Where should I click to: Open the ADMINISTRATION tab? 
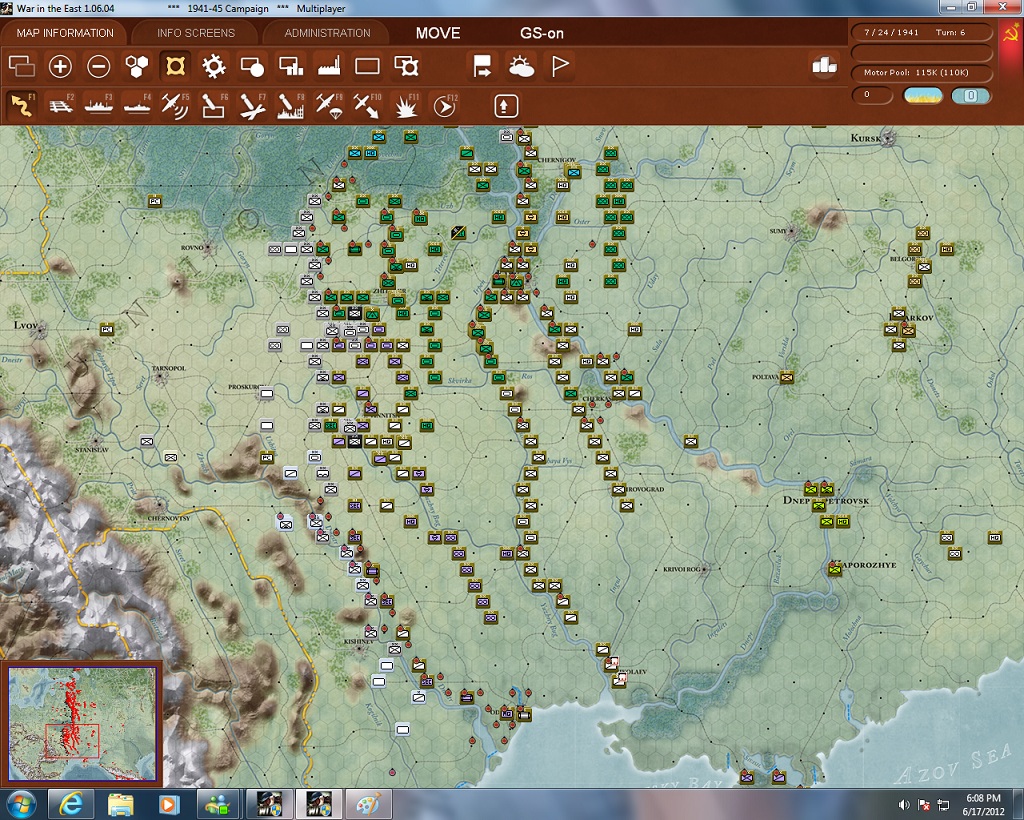(x=327, y=33)
